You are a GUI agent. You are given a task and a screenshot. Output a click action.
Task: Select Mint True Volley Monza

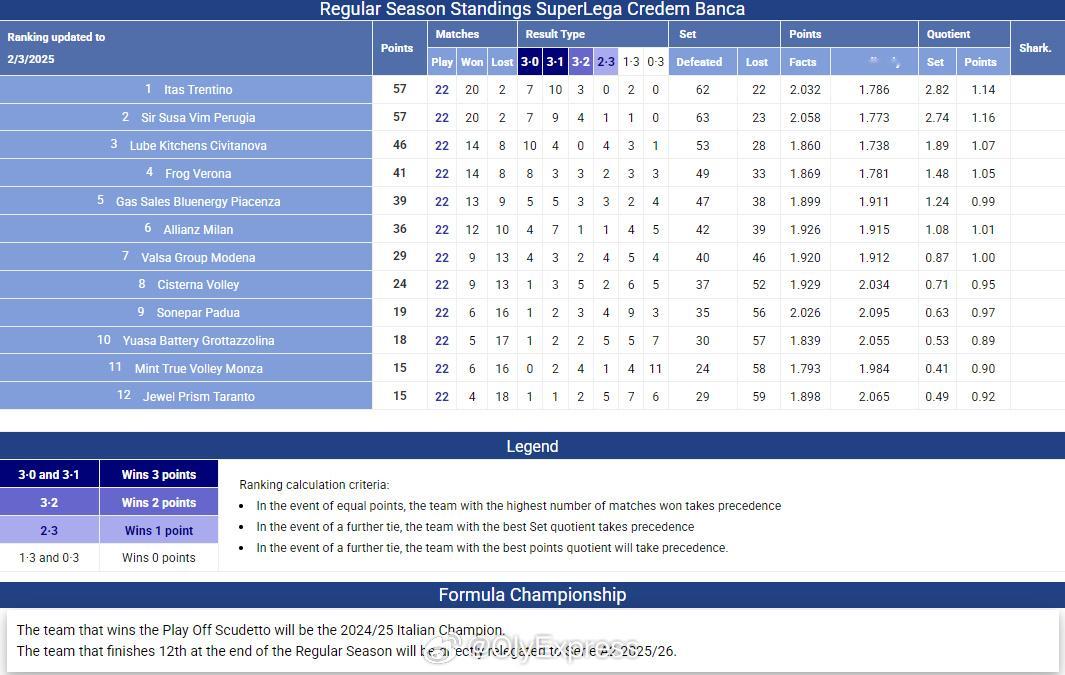point(198,369)
